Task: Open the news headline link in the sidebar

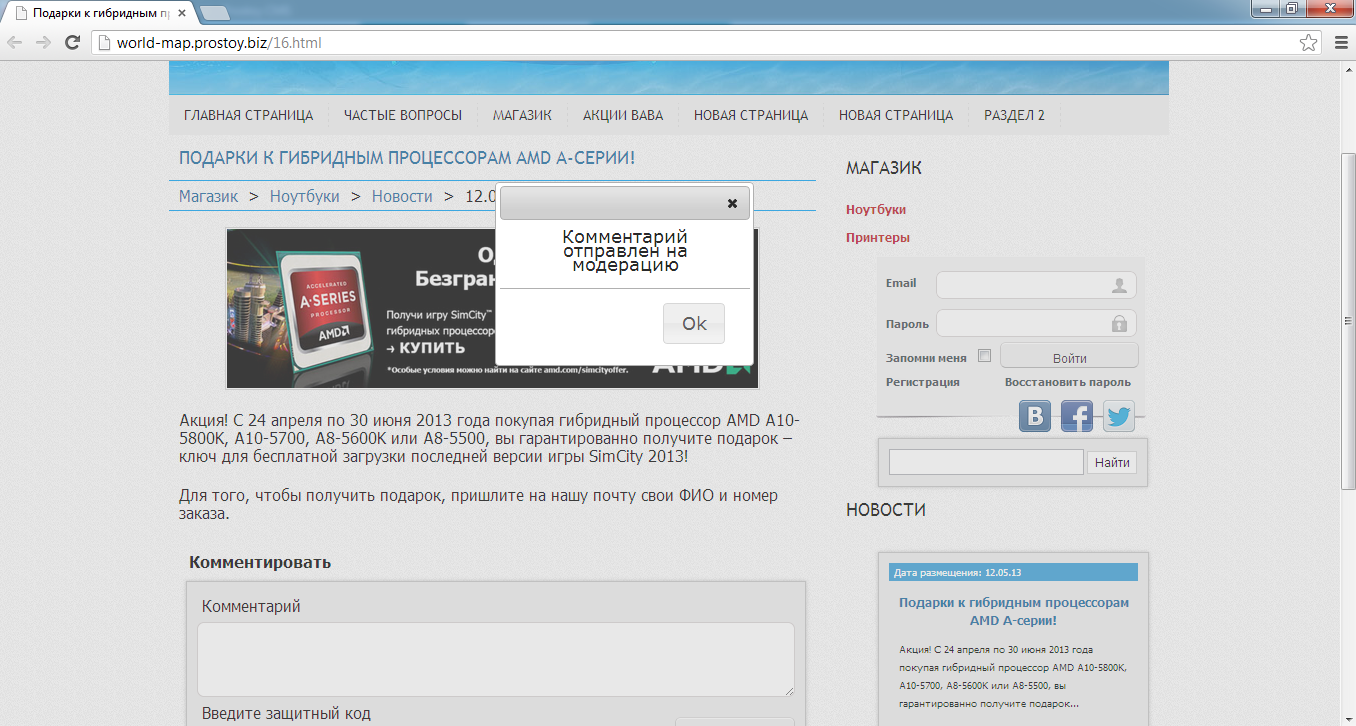Action: [1013, 612]
